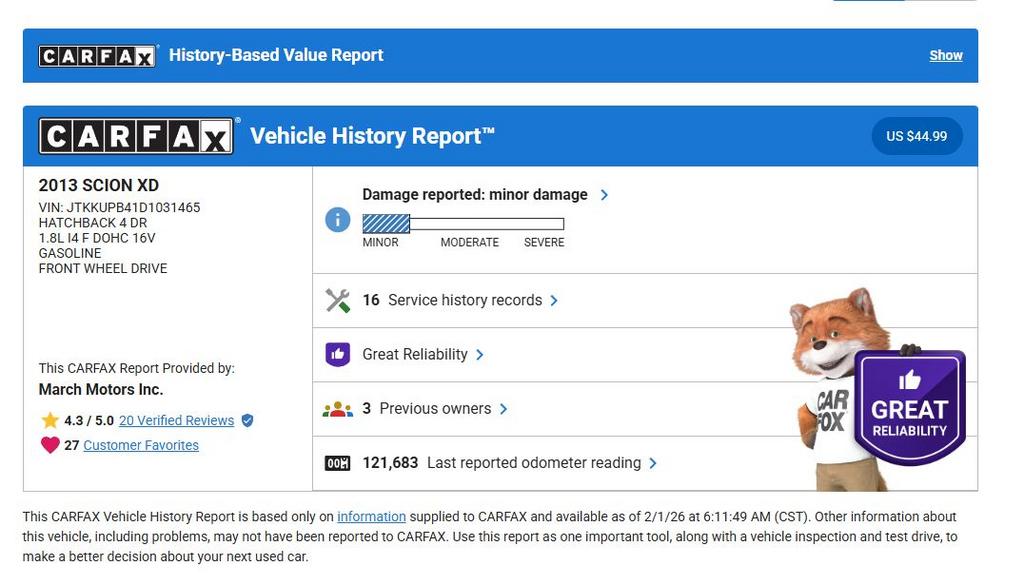Open the Customer Favorites link

141,445
